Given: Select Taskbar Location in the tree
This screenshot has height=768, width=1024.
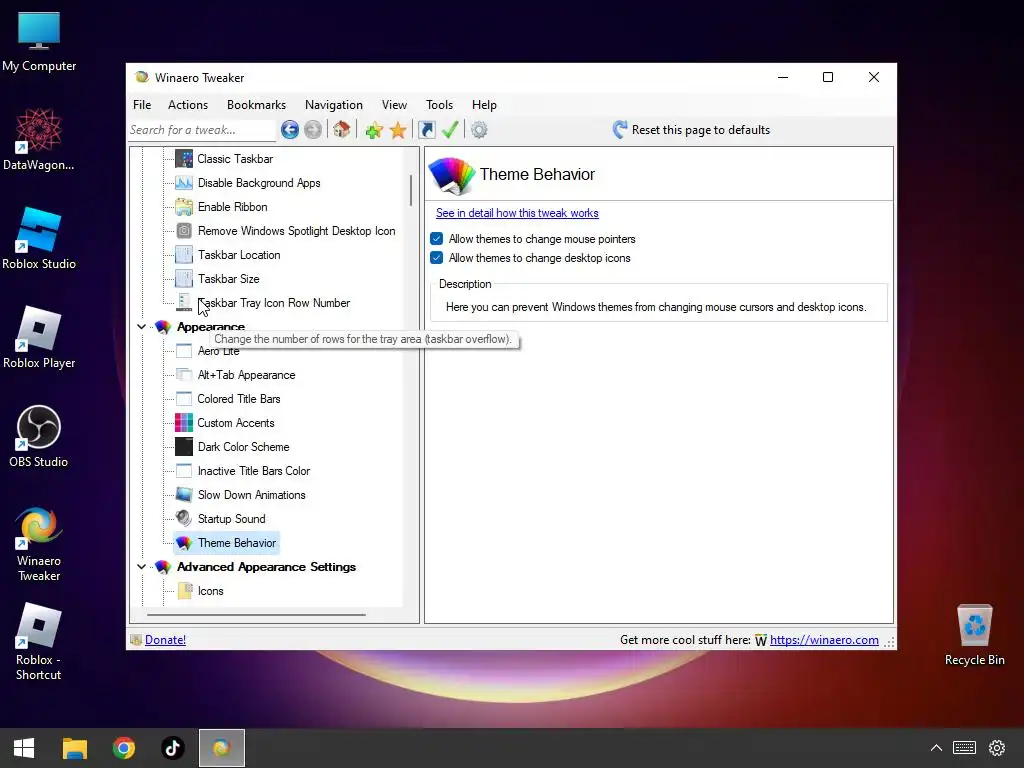Looking at the screenshot, I should click(239, 255).
